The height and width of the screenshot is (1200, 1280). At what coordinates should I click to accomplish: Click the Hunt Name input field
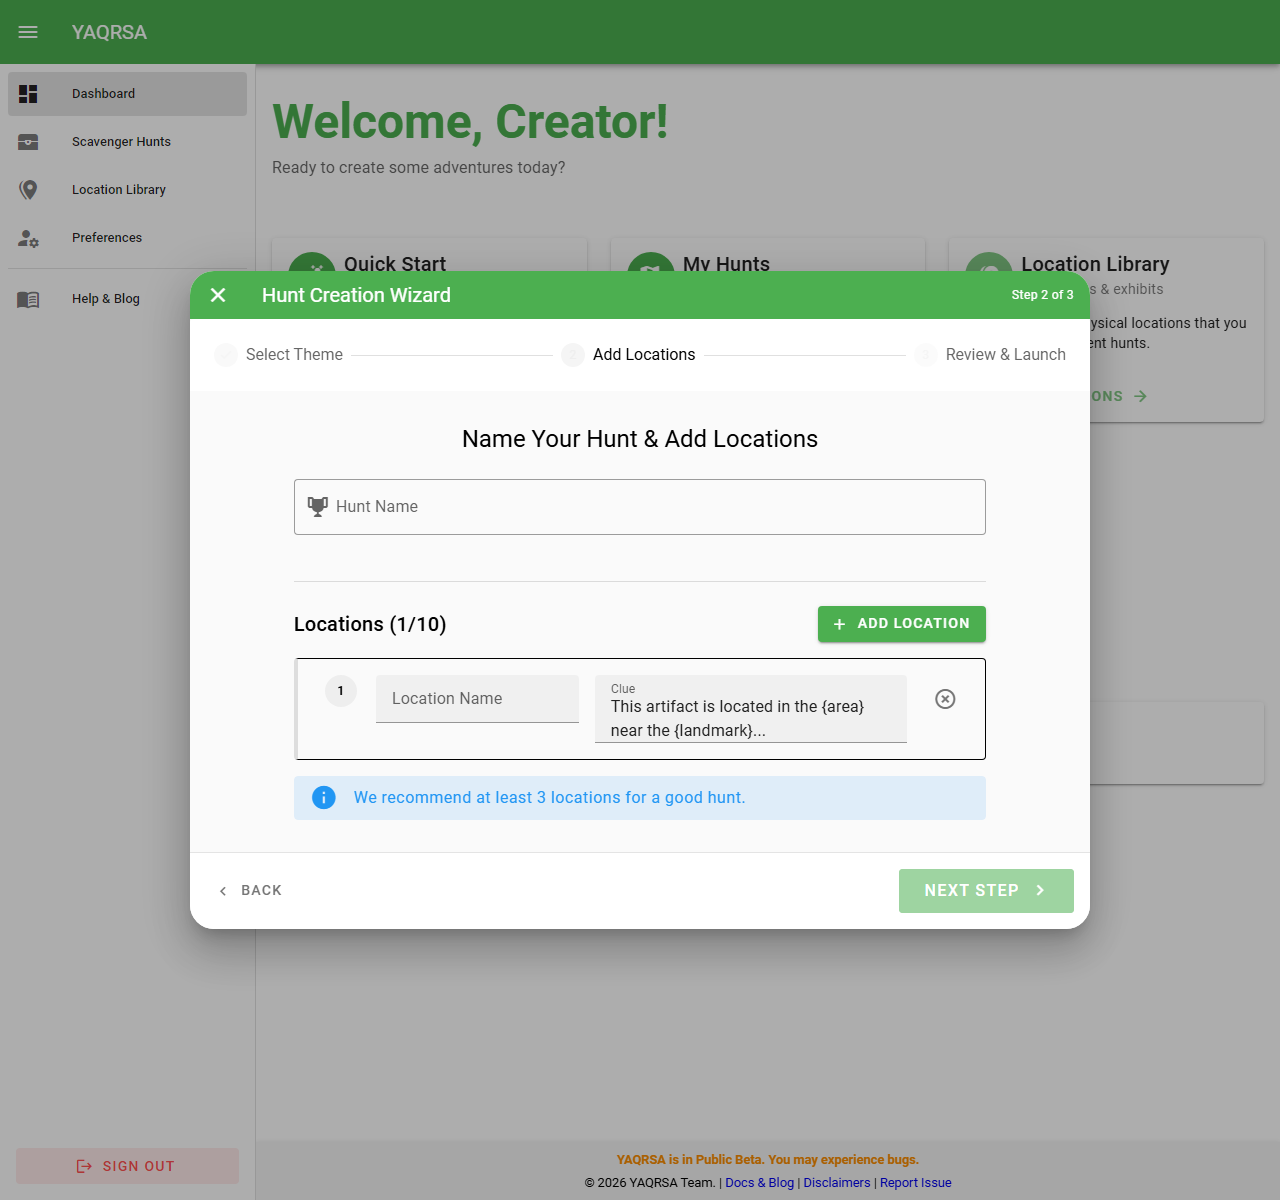[x=640, y=507]
